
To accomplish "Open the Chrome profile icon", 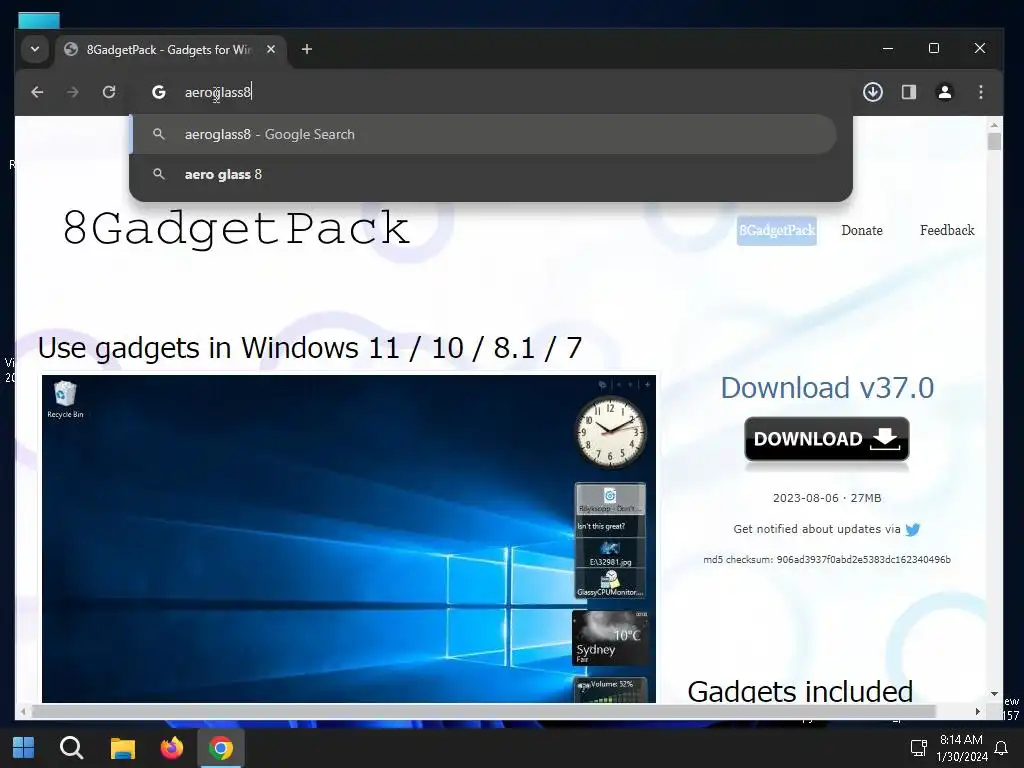I will tap(944, 92).
